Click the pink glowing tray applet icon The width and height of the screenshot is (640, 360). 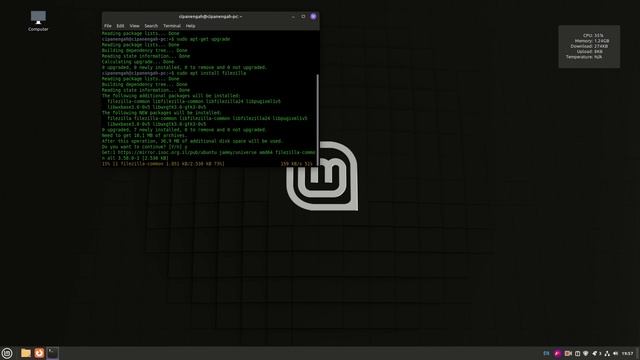pyautogui.click(x=557, y=353)
